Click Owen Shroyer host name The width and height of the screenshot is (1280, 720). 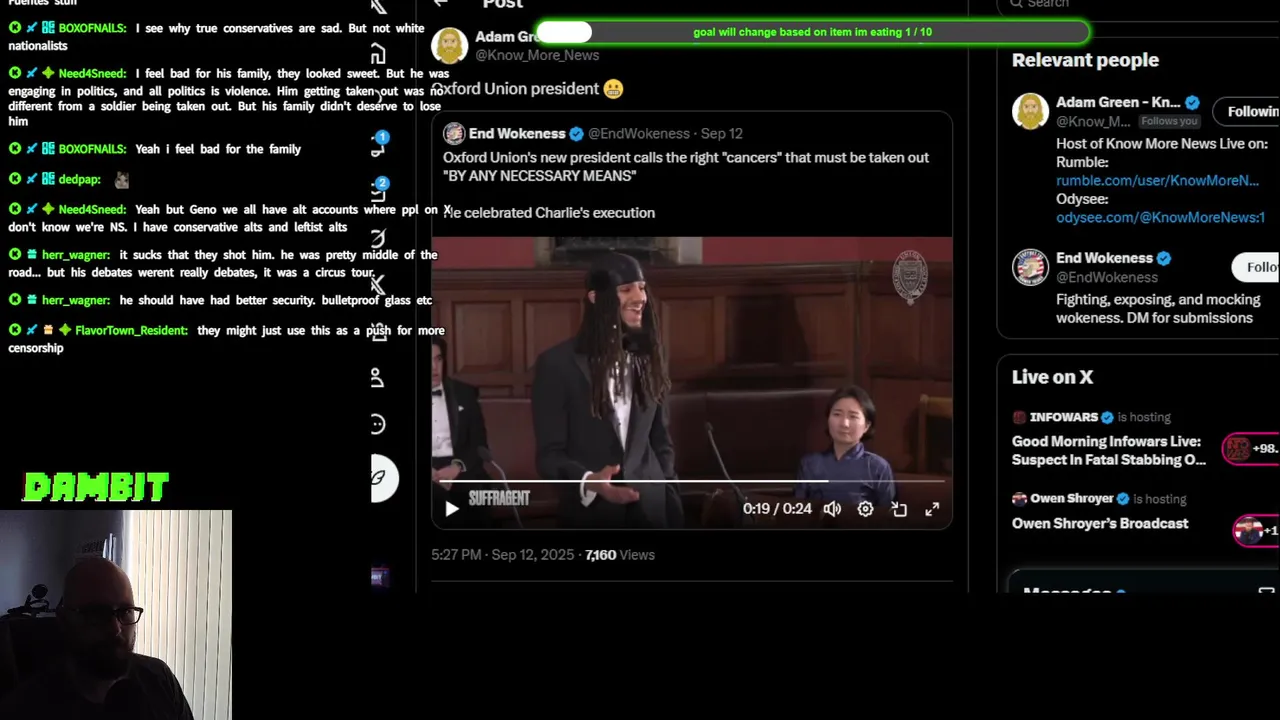1071,498
